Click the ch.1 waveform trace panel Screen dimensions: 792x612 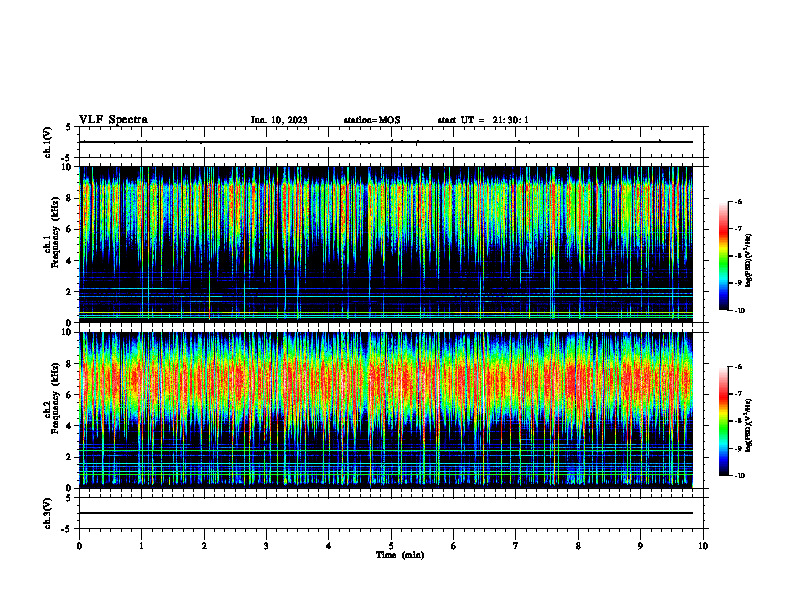(391, 142)
